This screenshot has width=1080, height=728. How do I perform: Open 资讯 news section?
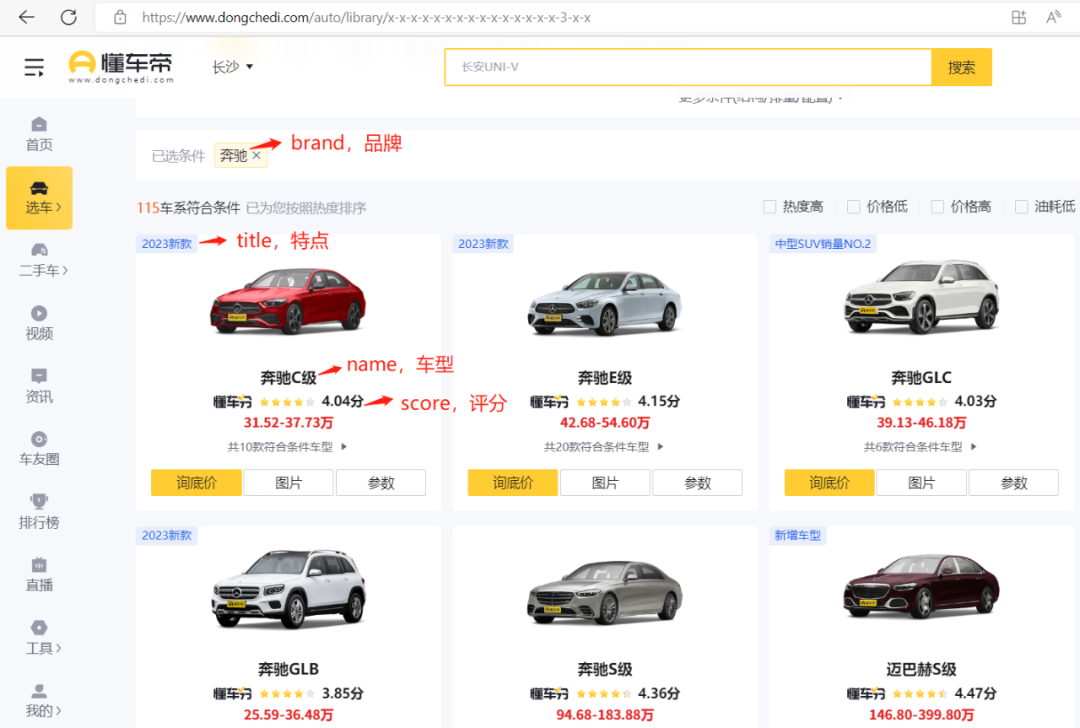(39, 386)
